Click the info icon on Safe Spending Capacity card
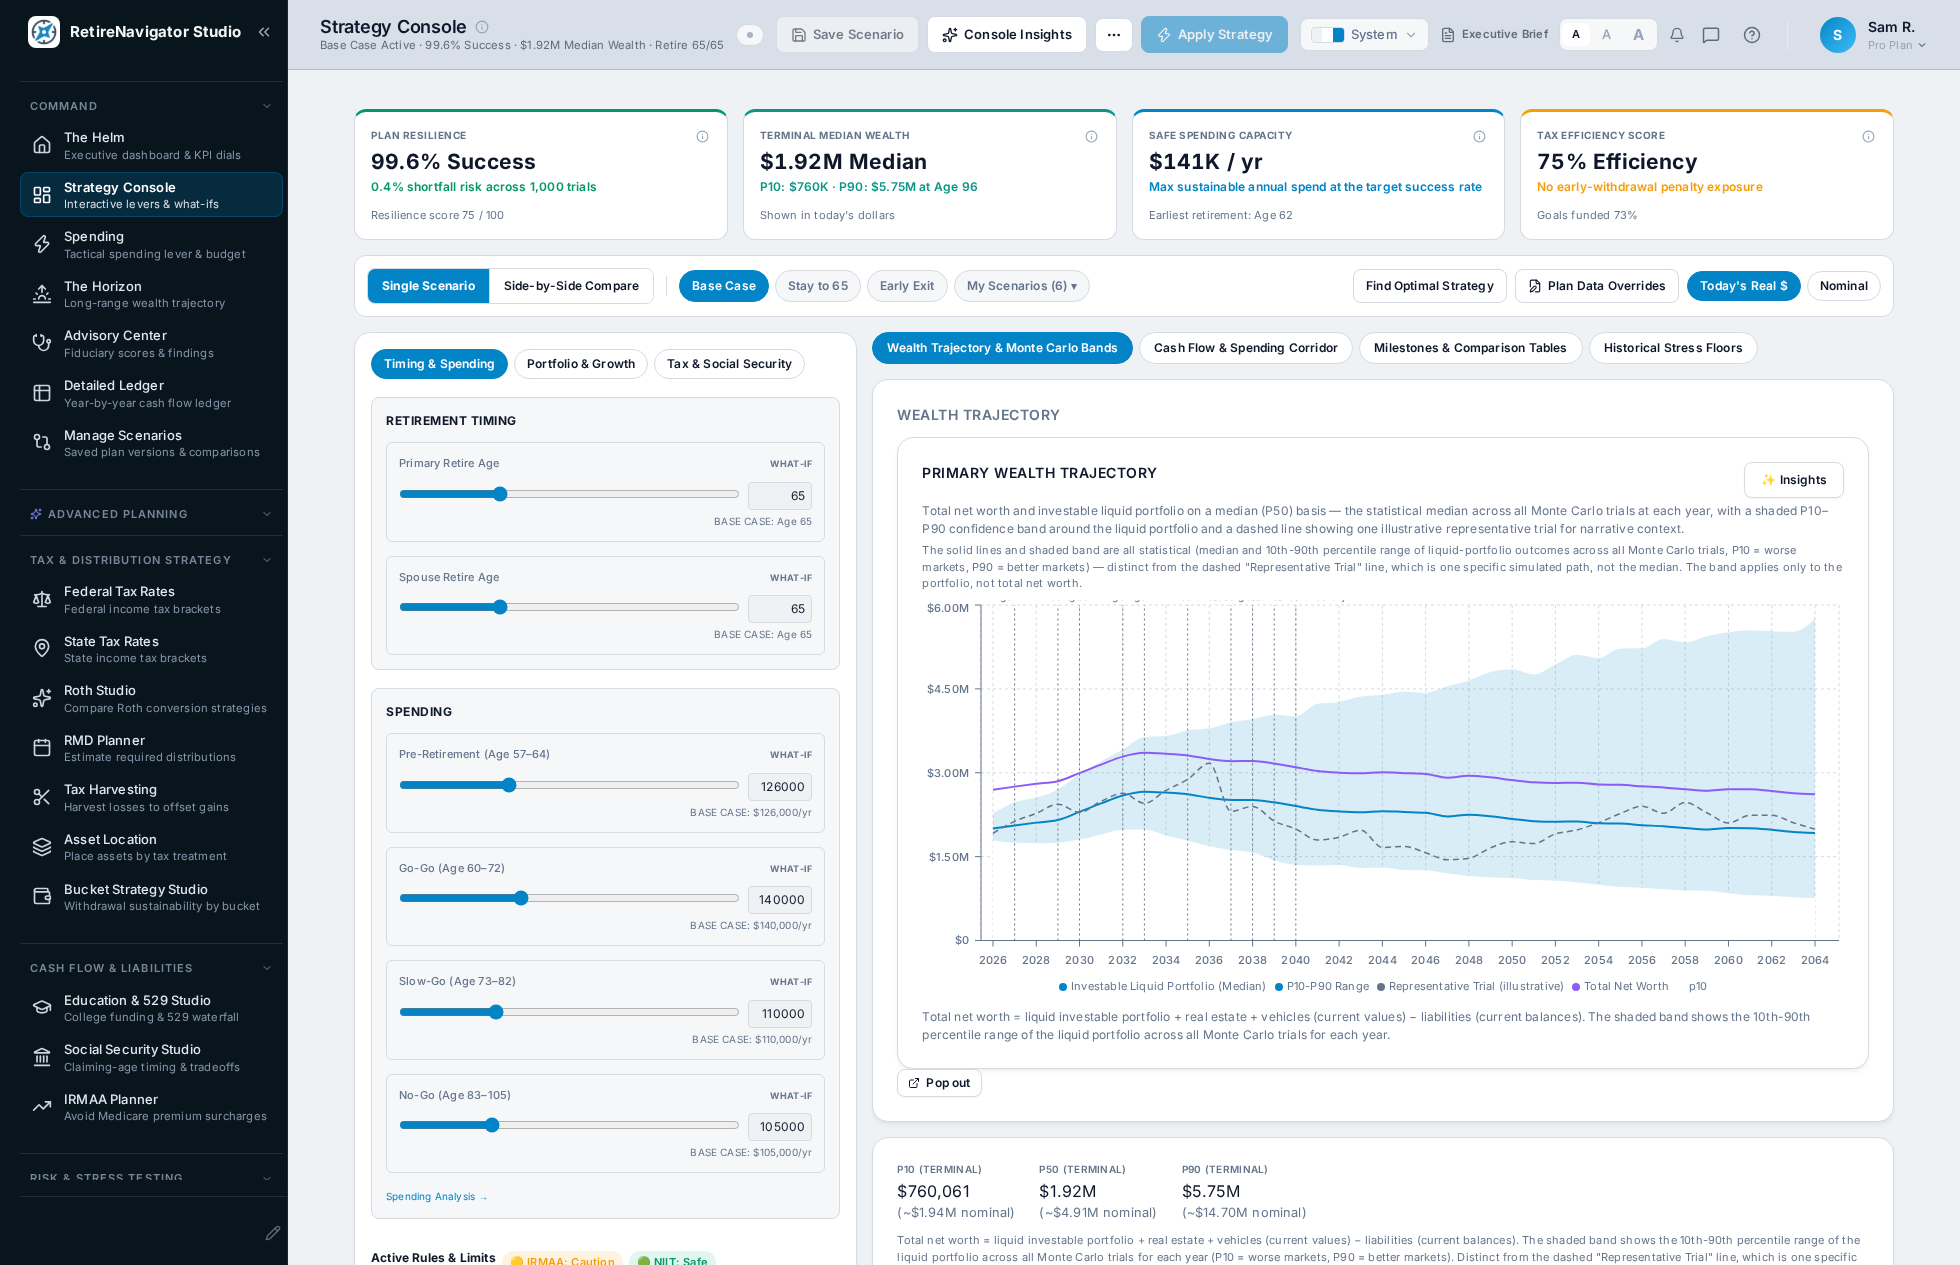This screenshot has height=1265, width=1960. click(1480, 137)
